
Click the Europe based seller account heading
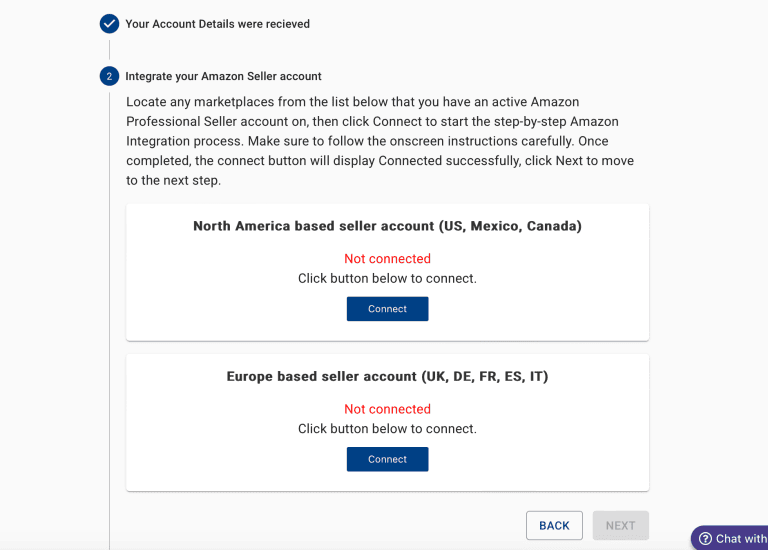click(387, 376)
